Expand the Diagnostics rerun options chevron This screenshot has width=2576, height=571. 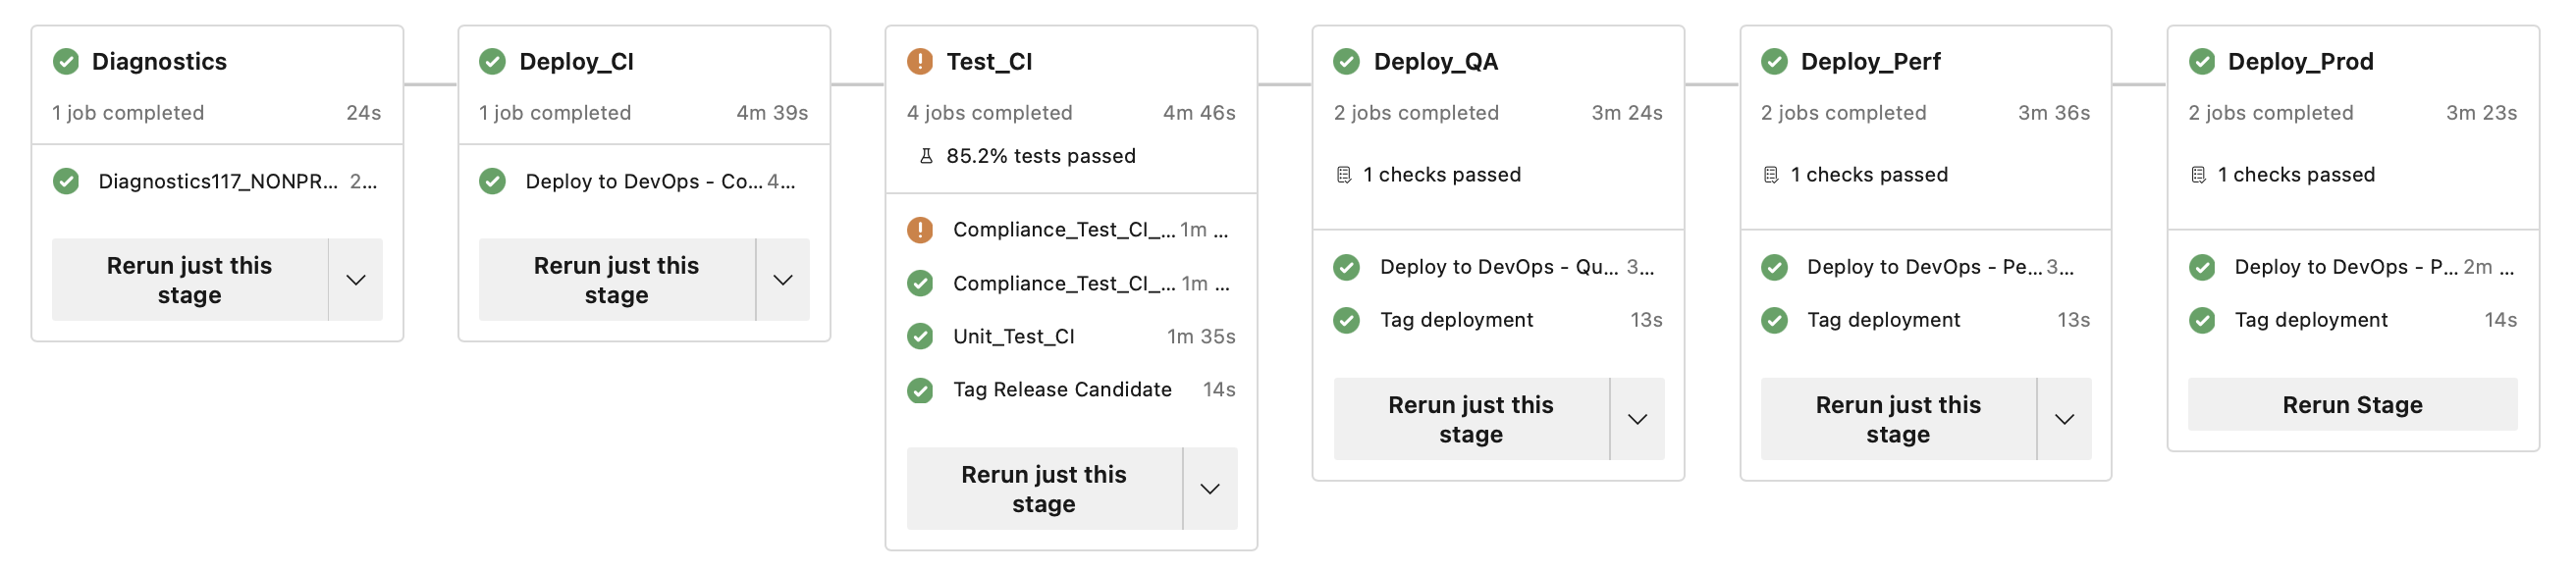tap(356, 280)
